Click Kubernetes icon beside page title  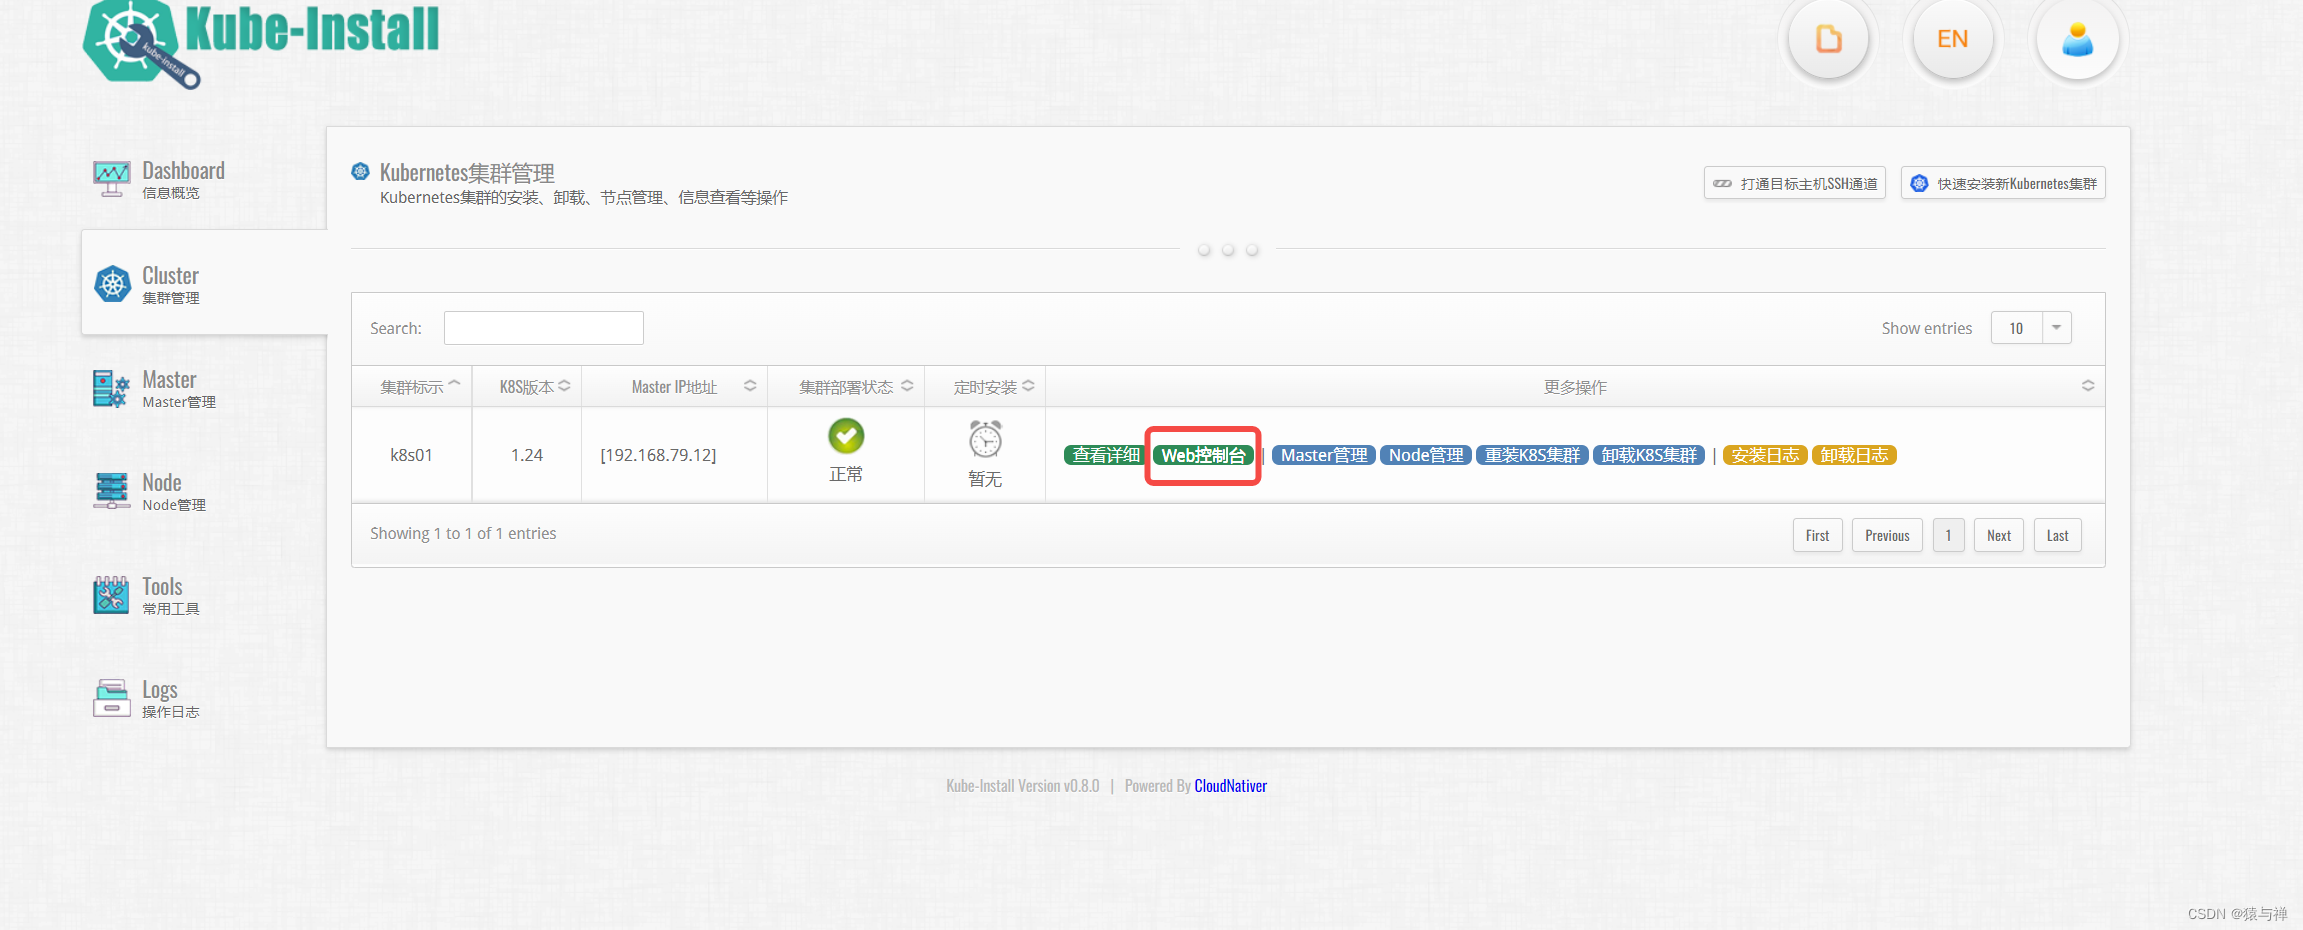361,172
